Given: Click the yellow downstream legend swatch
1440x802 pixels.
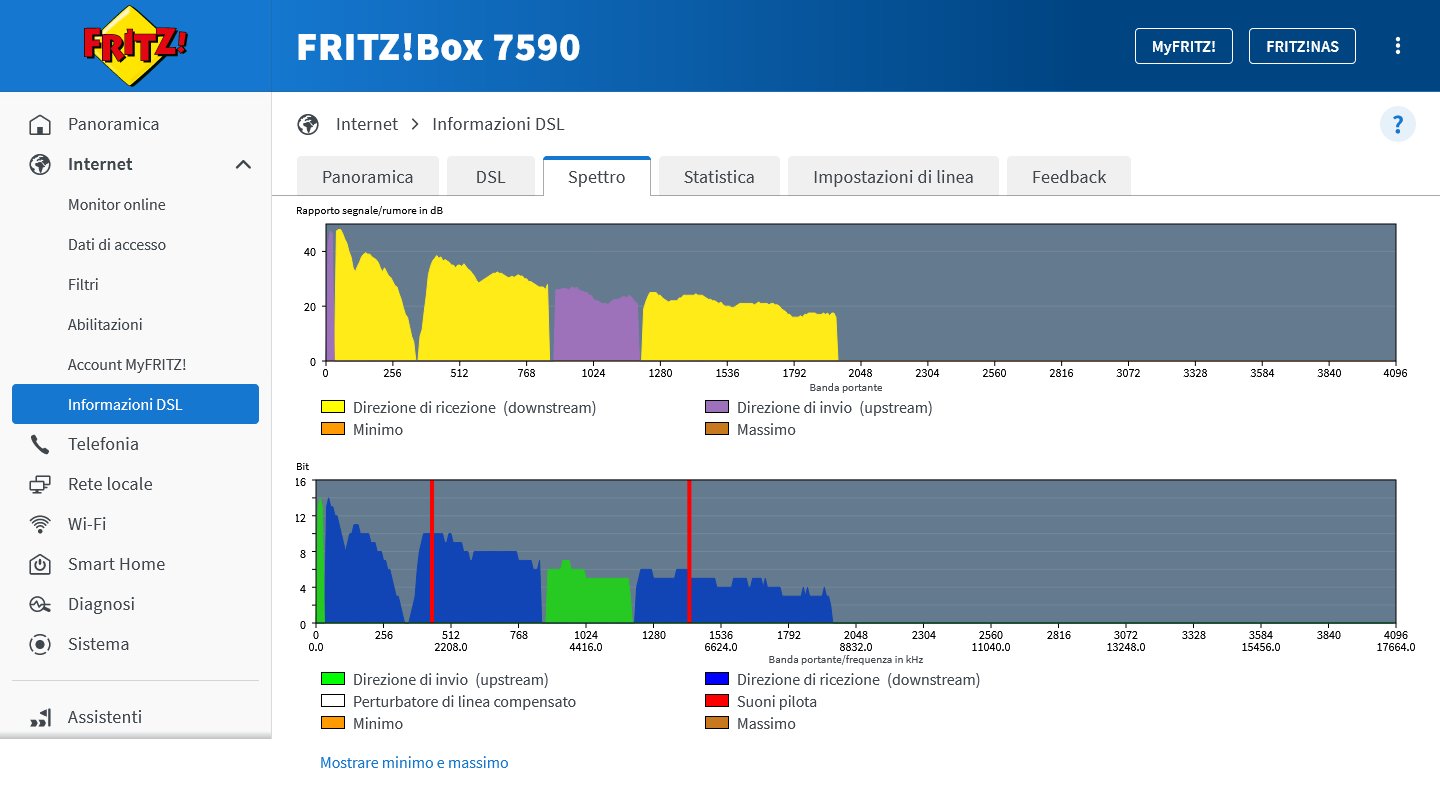Looking at the screenshot, I should (332, 408).
